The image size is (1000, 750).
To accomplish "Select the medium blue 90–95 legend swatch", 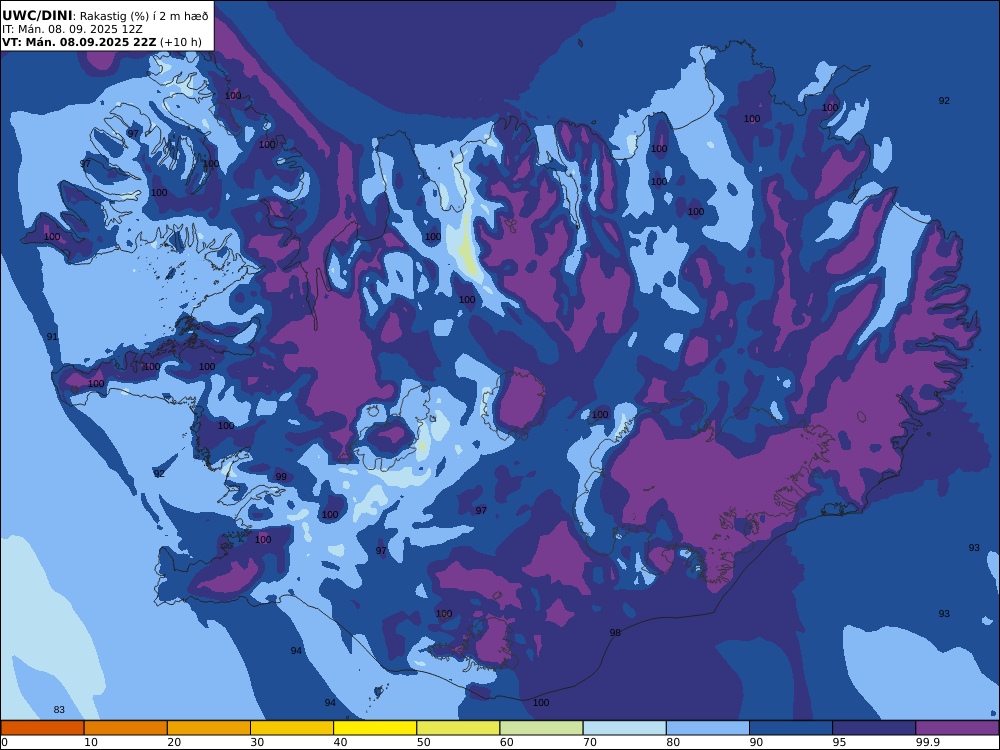I will [x=791, y=728].
